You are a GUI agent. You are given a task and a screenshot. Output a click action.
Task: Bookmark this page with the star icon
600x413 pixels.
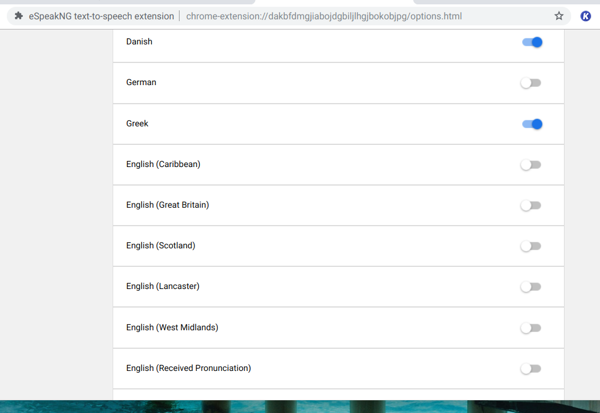tap(559, 16)
